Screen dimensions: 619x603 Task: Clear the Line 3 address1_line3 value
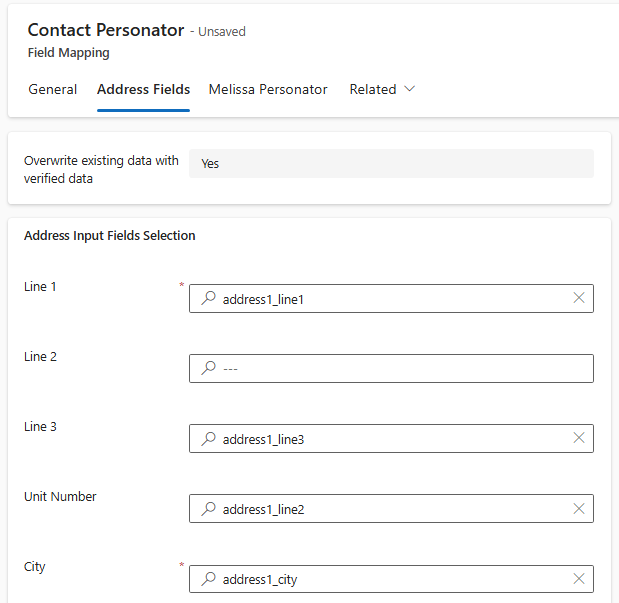[x=578, y=438]
